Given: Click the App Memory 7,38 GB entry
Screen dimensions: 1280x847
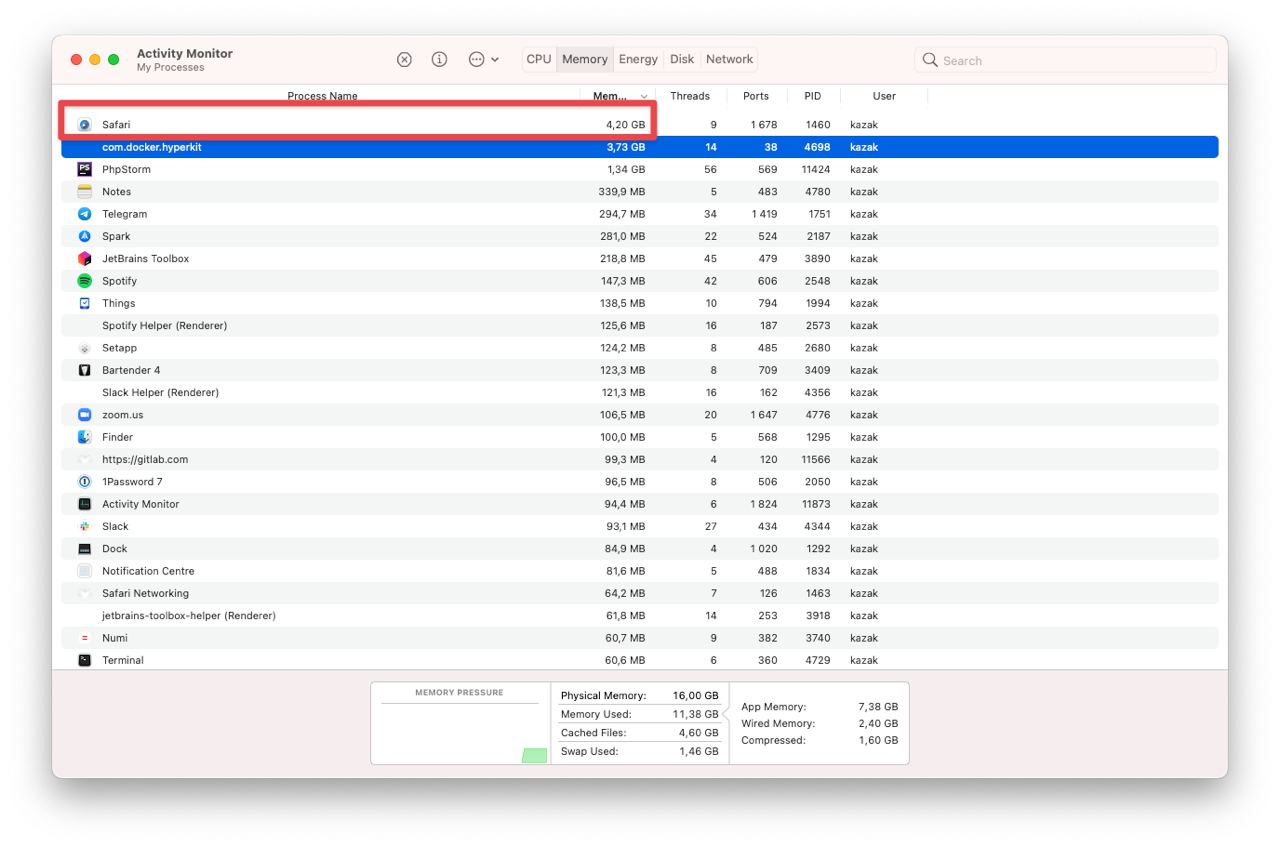Looking at the screenshot, I should [x=819, y=707].
